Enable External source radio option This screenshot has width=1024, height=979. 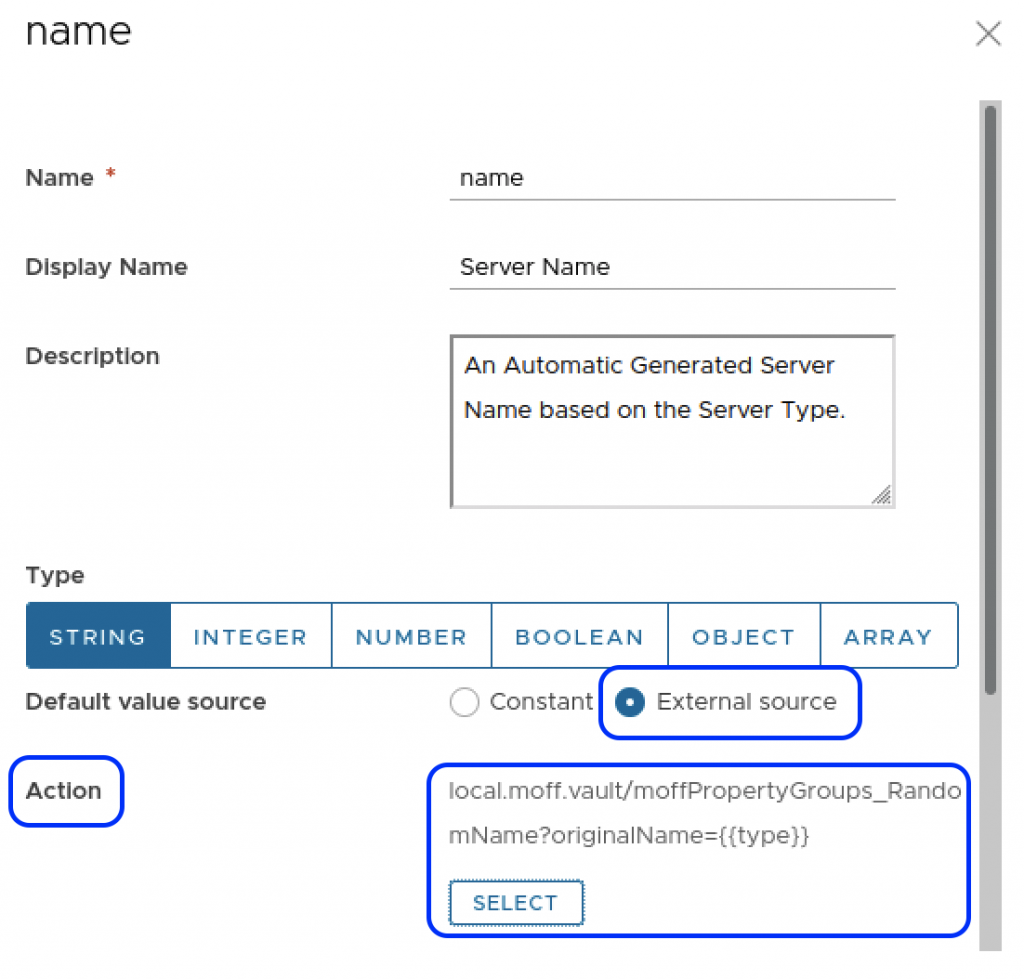coord(630,703)
